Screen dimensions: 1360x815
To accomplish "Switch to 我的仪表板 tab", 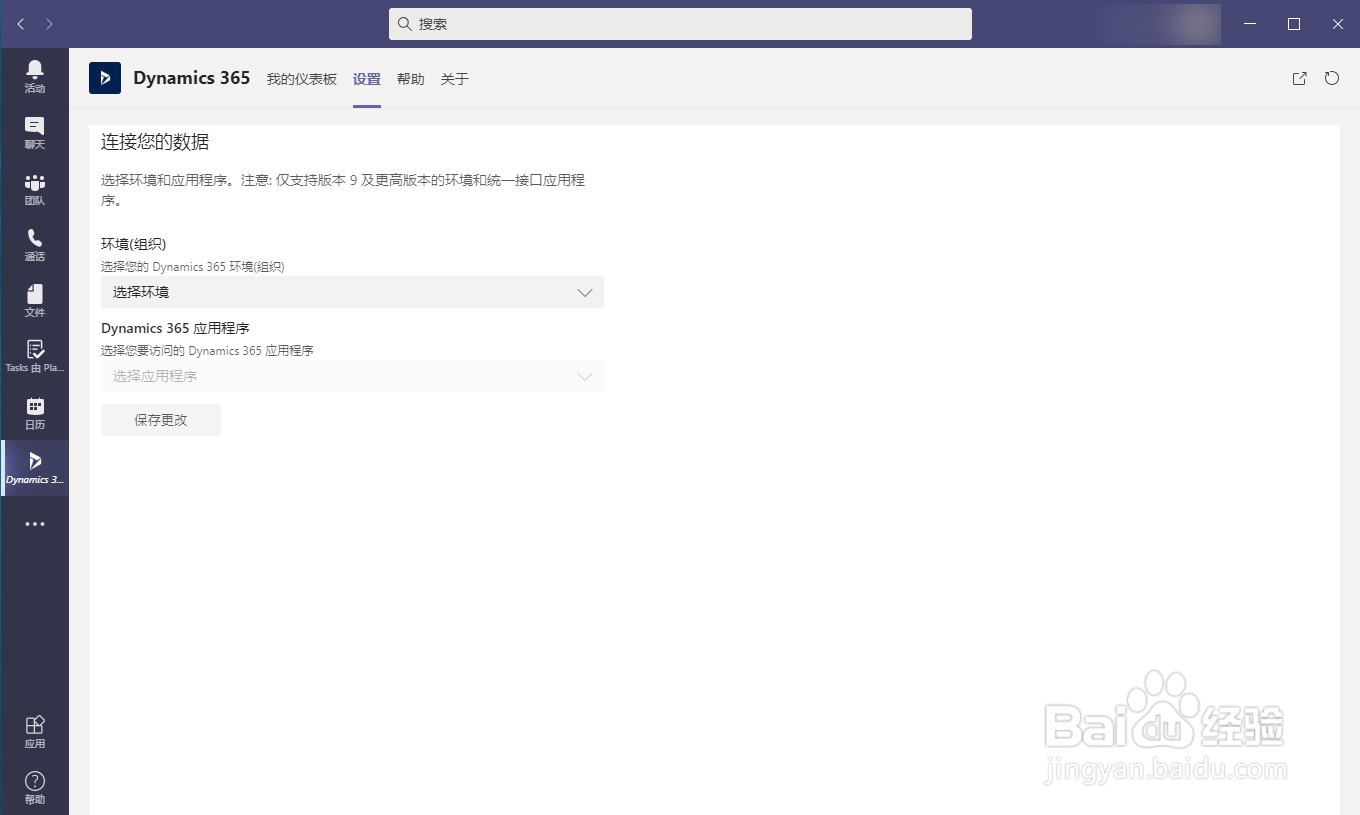I will pos(301,79).
